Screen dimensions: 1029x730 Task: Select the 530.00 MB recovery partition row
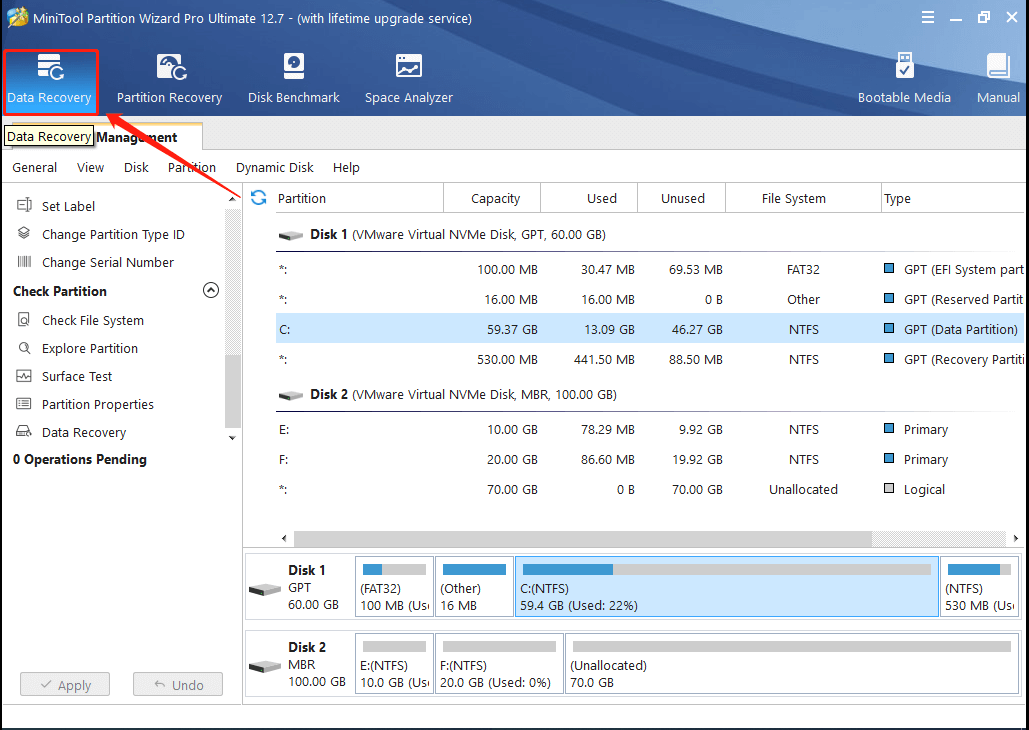pyautogui.click(x=650, y=359)
